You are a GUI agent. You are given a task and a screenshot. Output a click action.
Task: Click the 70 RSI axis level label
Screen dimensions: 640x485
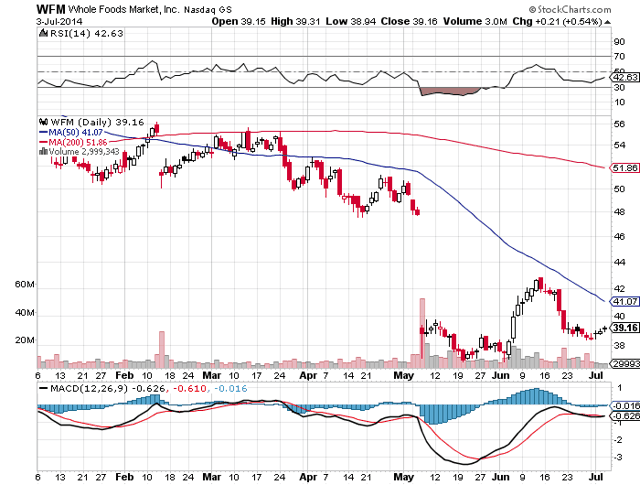[619, 56]
